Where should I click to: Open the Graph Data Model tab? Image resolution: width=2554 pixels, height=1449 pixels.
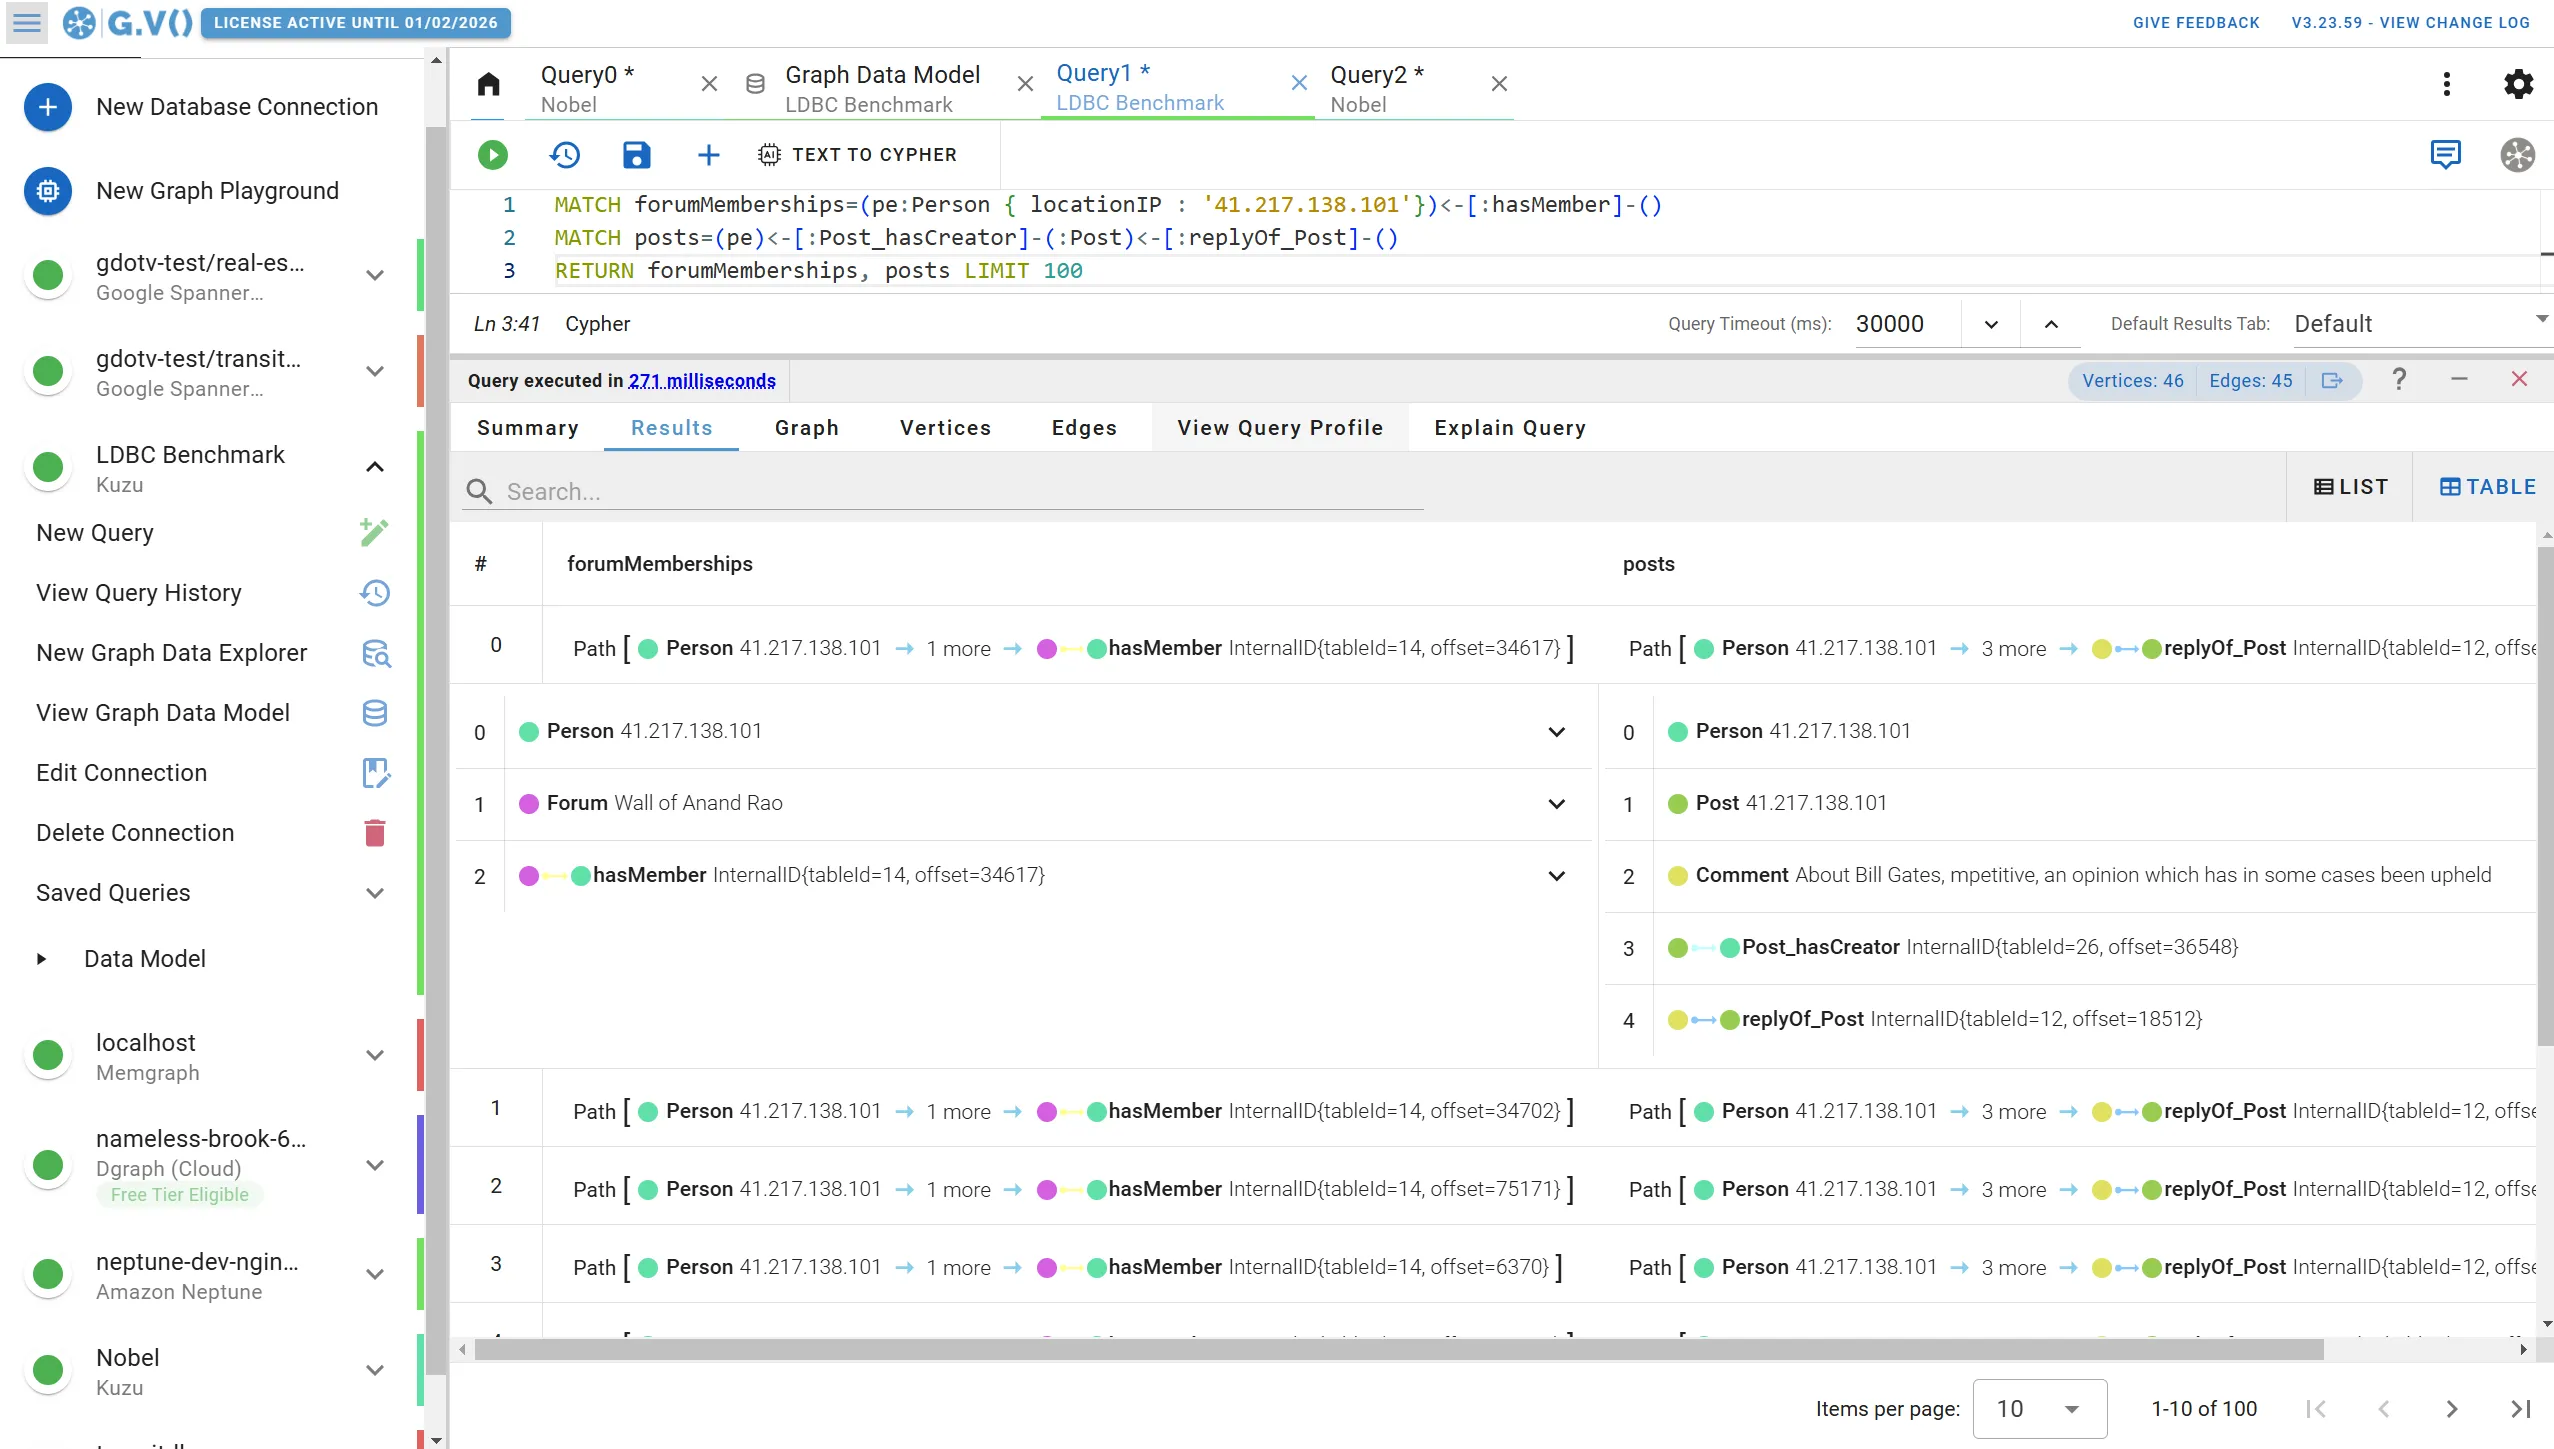pyautogui.click(x=882, y=88)
